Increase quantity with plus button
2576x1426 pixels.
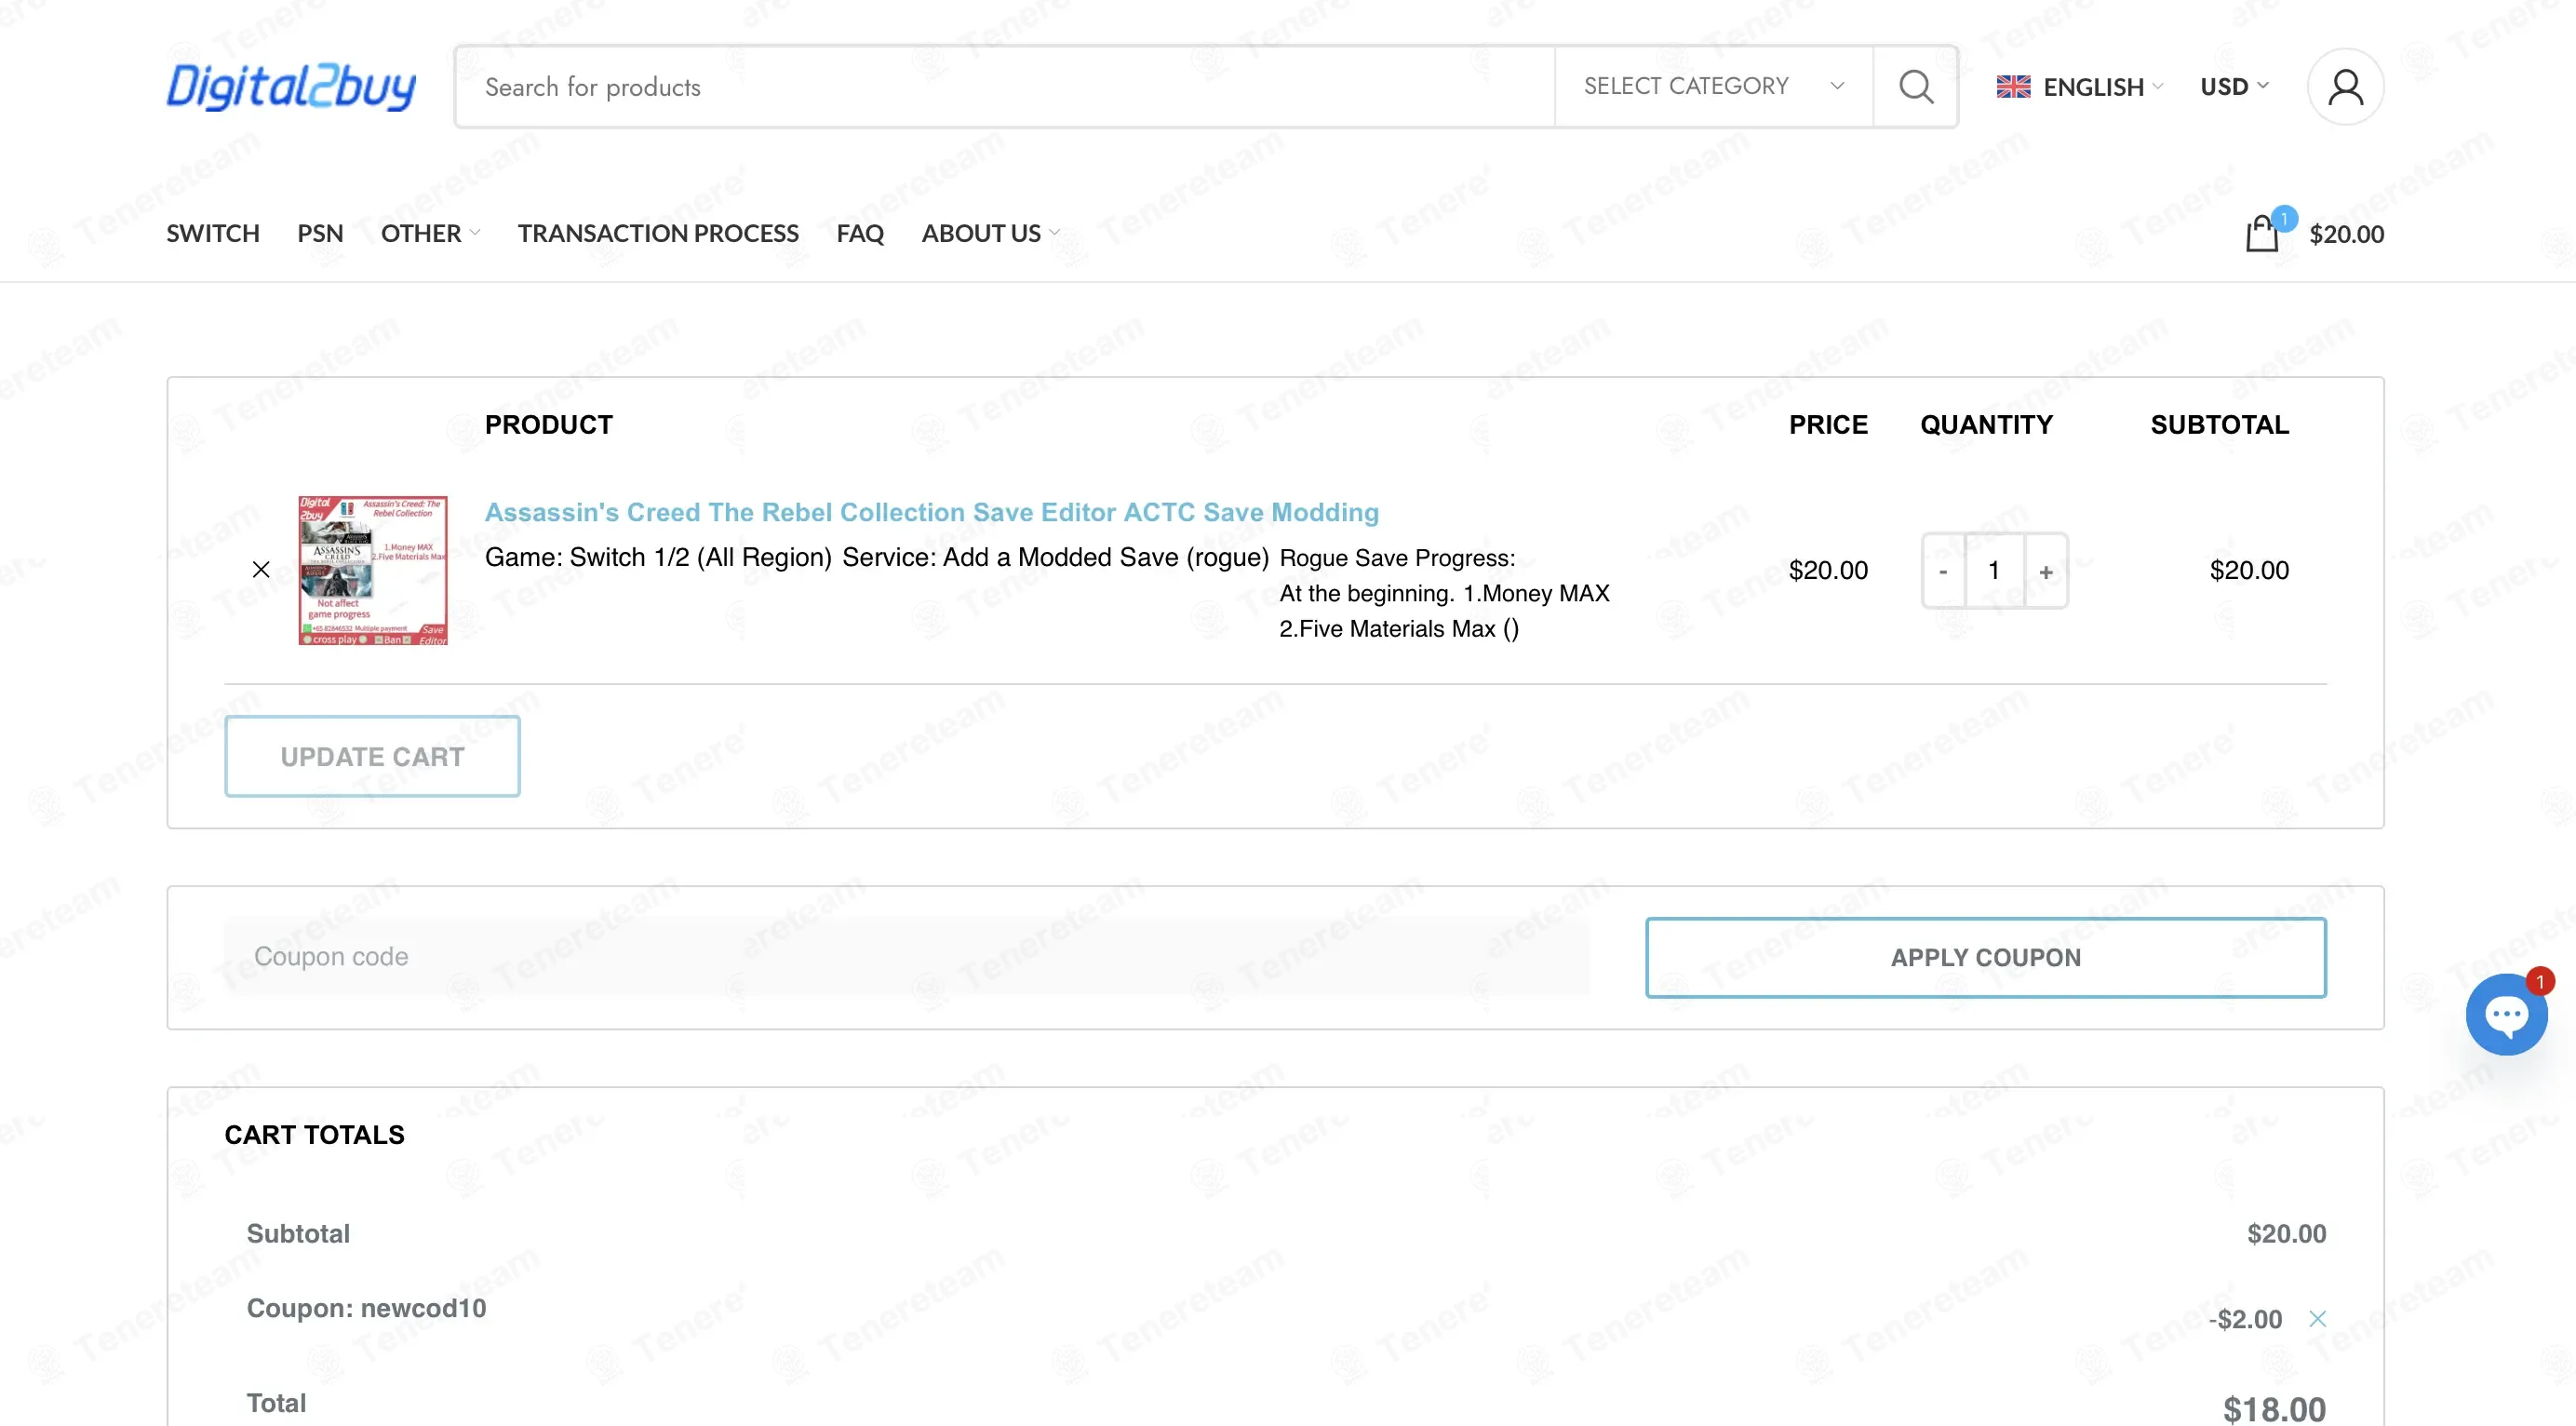pos(2046,570)
